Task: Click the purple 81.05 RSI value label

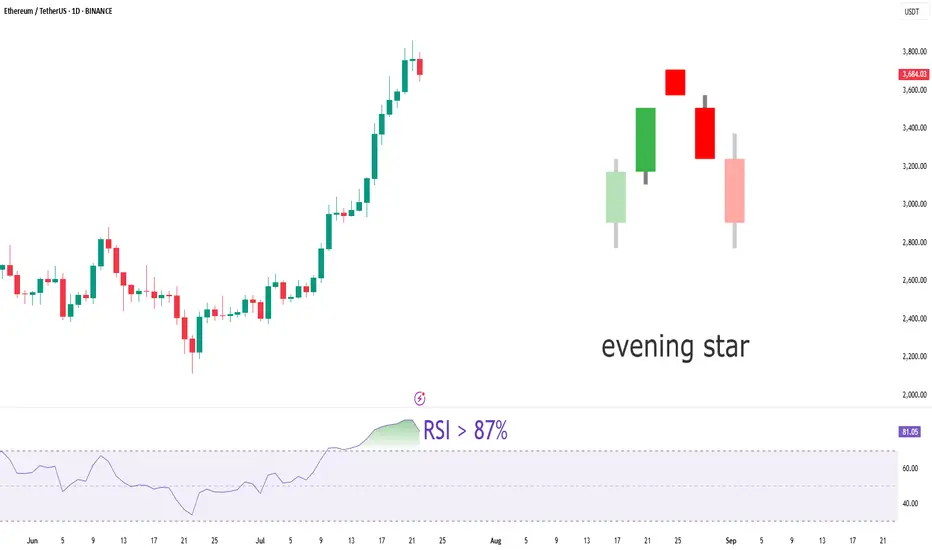Action: click(x=909, y=432)
